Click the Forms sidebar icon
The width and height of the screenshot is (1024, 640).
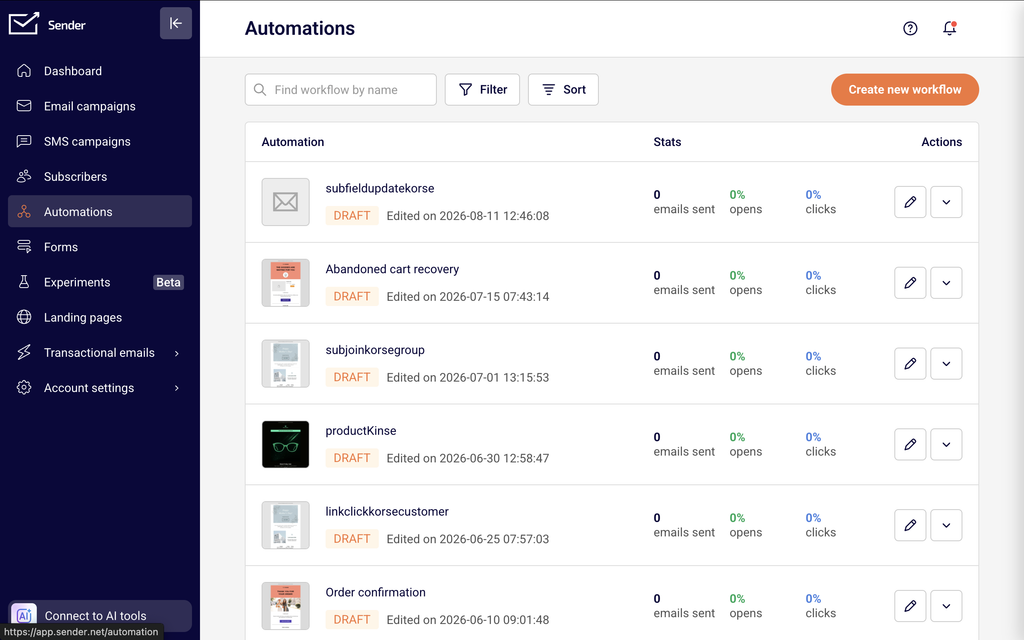click(24, 247)
